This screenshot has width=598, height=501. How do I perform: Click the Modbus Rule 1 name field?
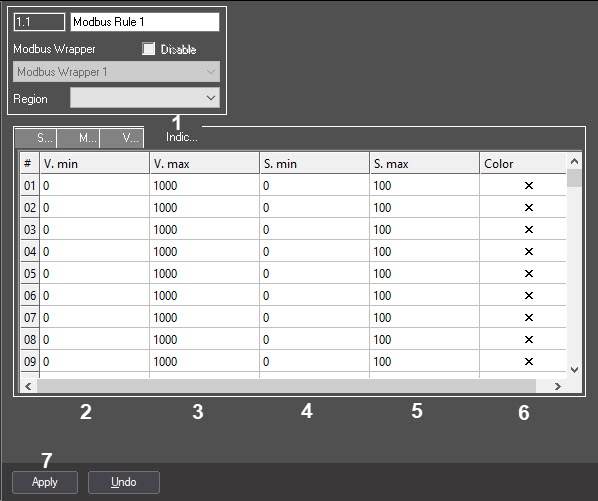point(145,22)
